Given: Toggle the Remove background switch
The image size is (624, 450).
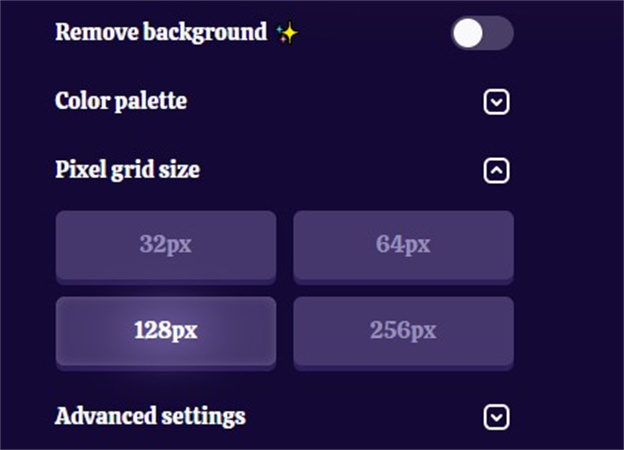Looking at the screenshot, I should click(482, 33).
